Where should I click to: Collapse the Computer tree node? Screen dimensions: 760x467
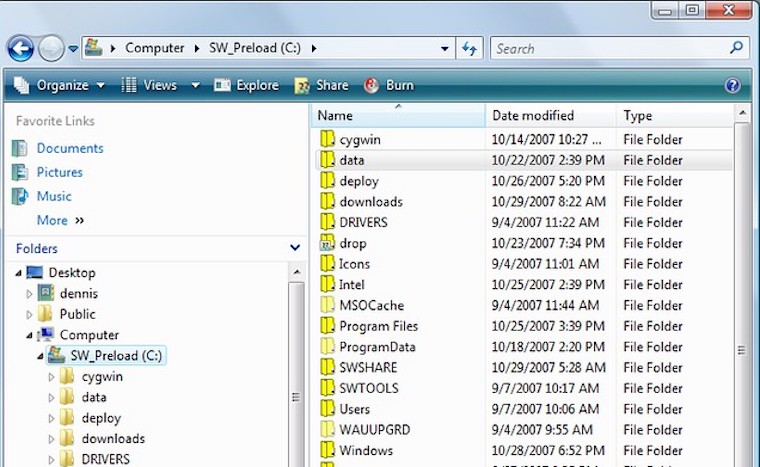click(x=30, y=335)
